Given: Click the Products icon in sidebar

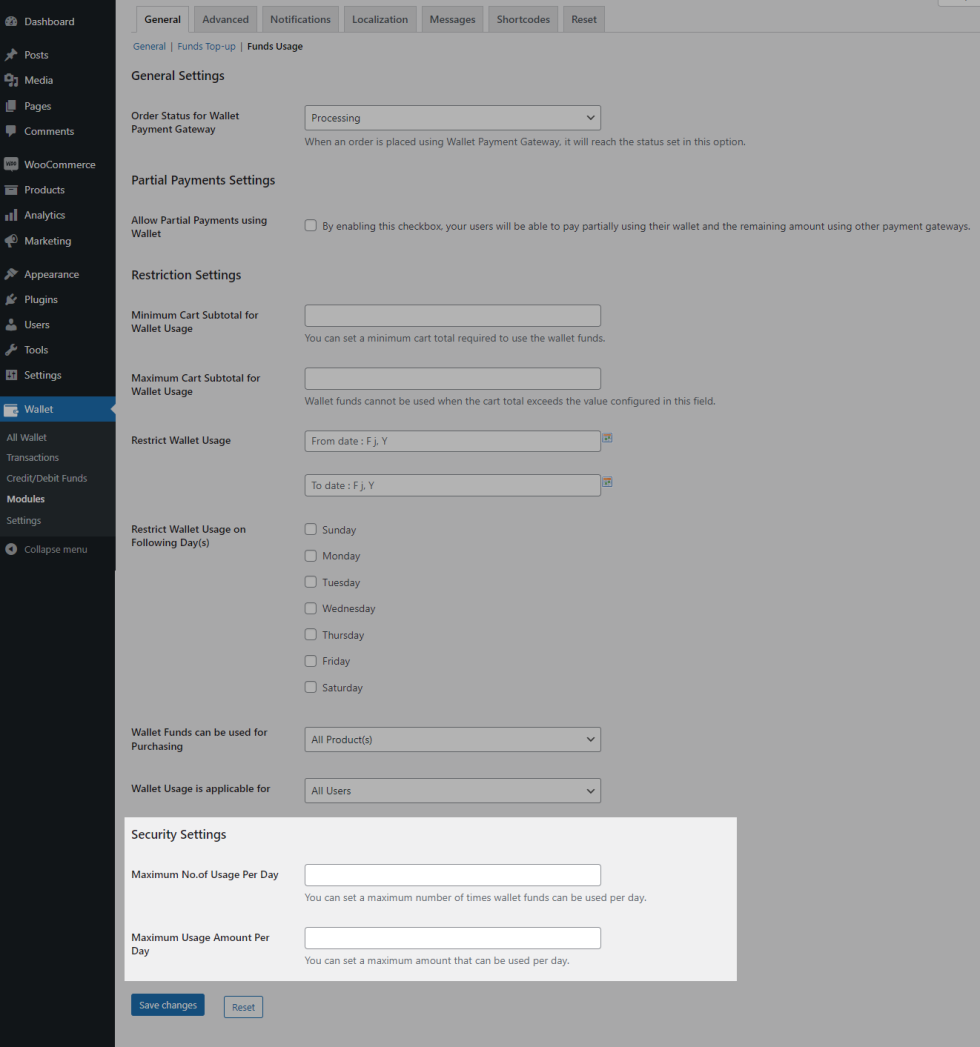Looking at the screenshot, I should [x=11, y=190].
